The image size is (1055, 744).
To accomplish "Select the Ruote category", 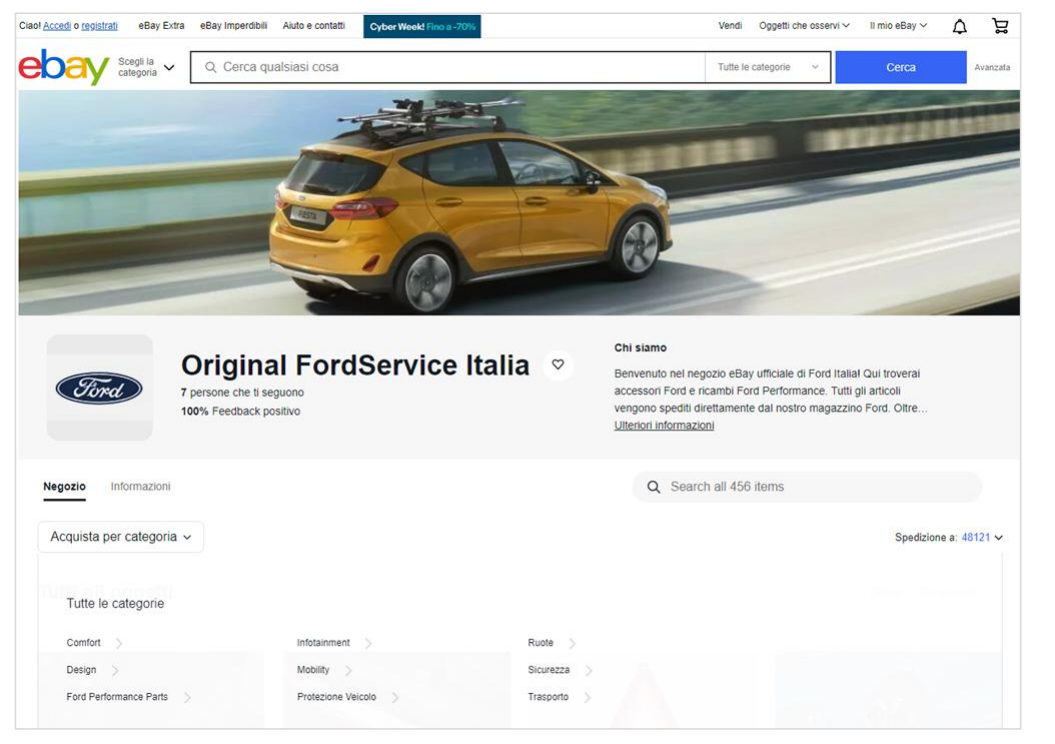I will click(x=541, y=643).
